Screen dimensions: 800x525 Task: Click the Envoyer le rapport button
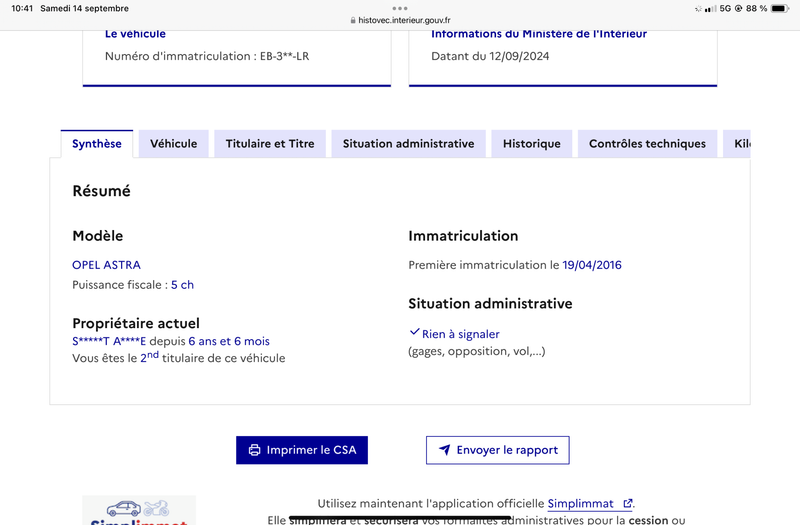497,450
